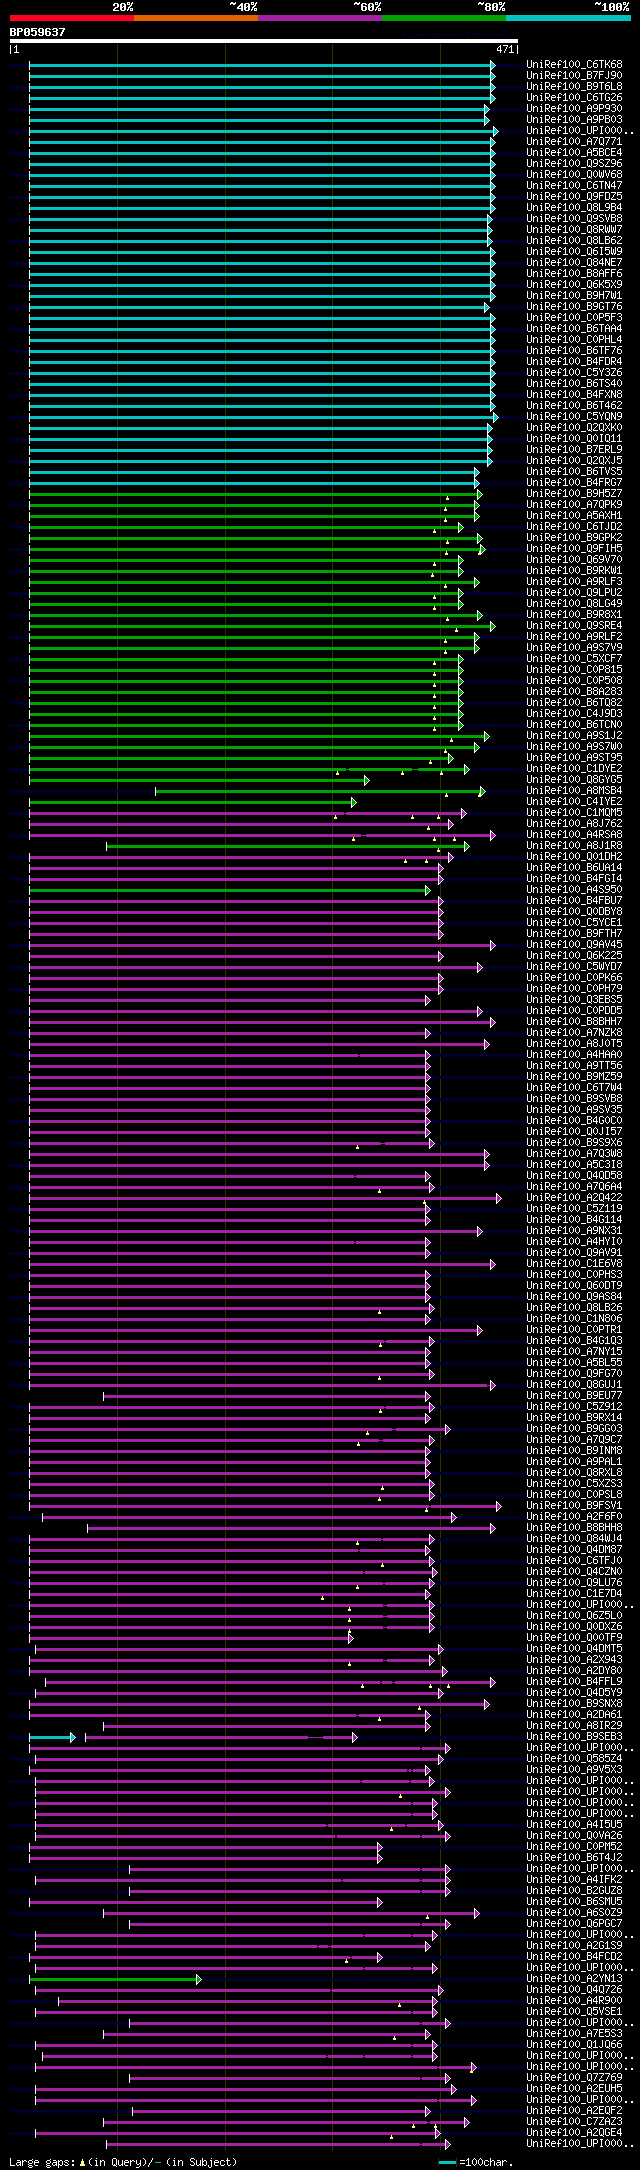Select the UniRef100_C5XCF7 label
Screen dimensions: 640x2170
coord(574,659)
